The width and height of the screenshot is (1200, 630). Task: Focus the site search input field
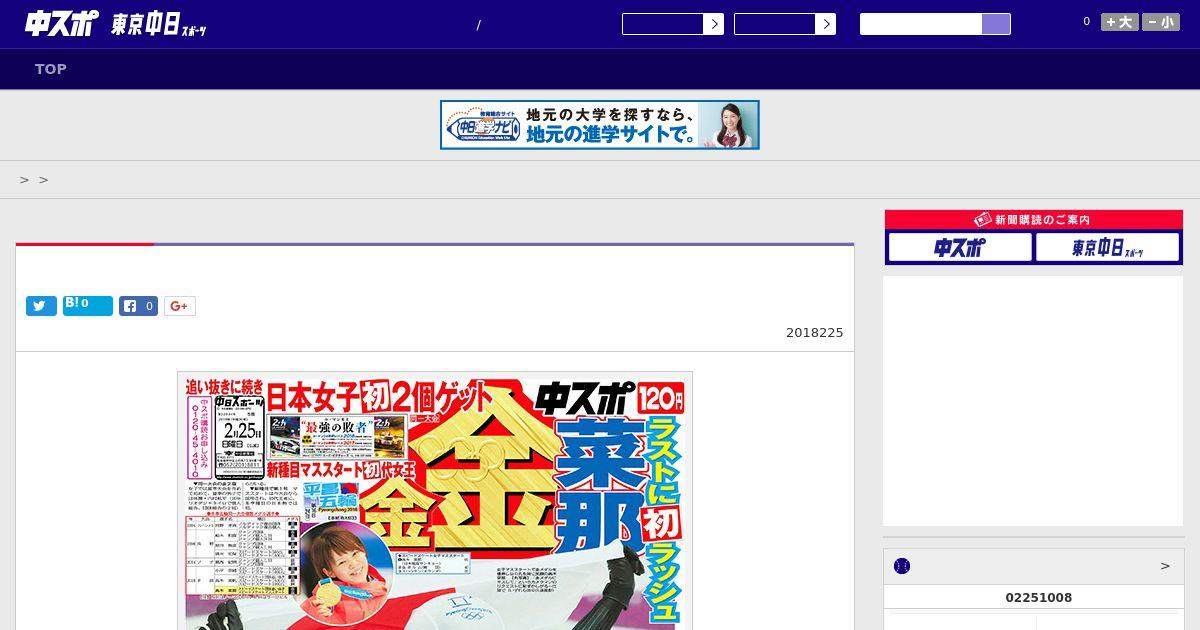[921, 24]
